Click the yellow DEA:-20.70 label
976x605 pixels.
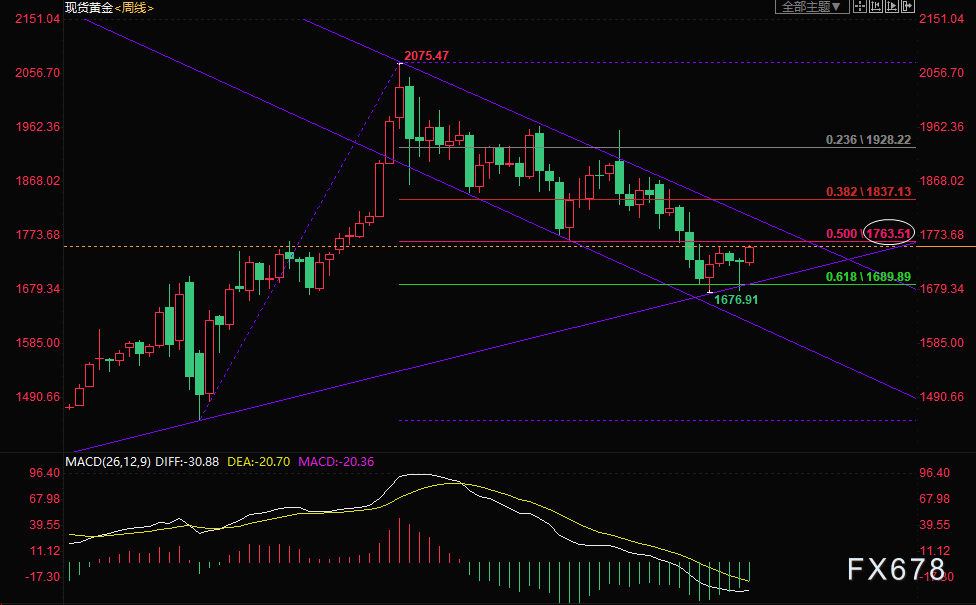click(x=258, y=462)
